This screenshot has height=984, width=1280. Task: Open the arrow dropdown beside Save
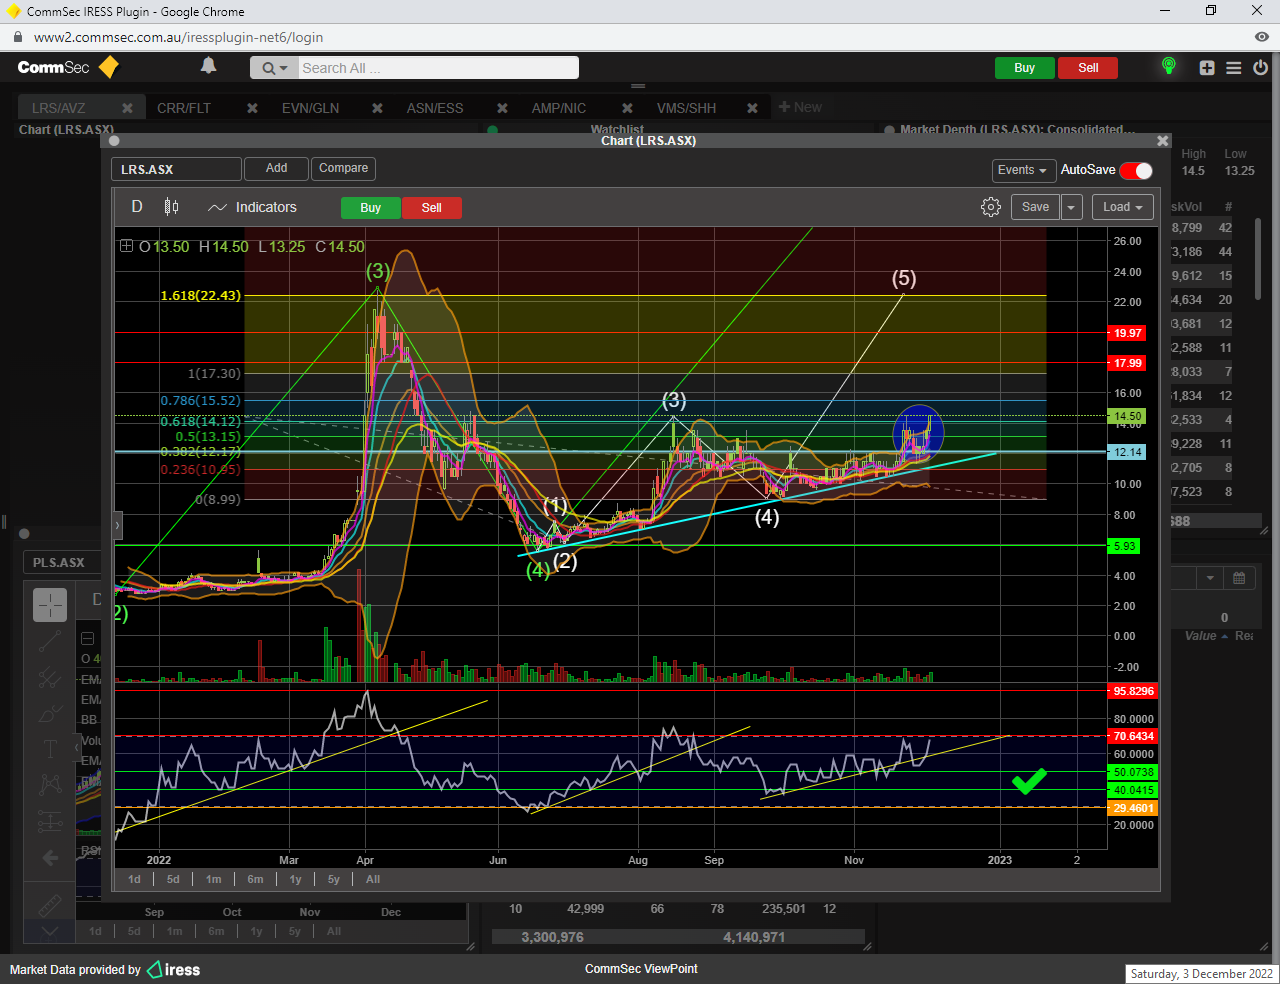[x=1071, y=207]
